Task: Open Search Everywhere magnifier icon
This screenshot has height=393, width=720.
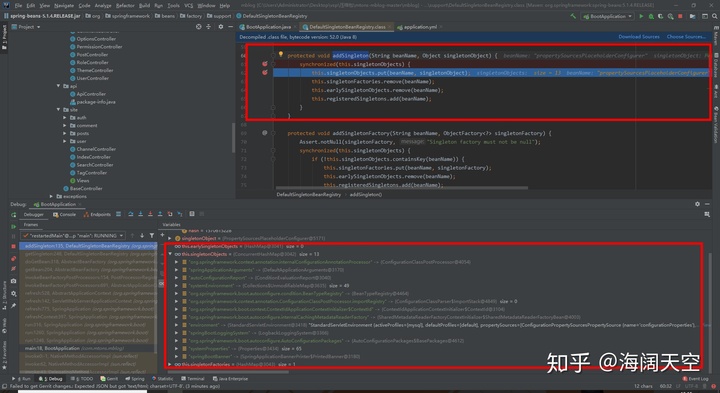Action: [x=714, y=16]
